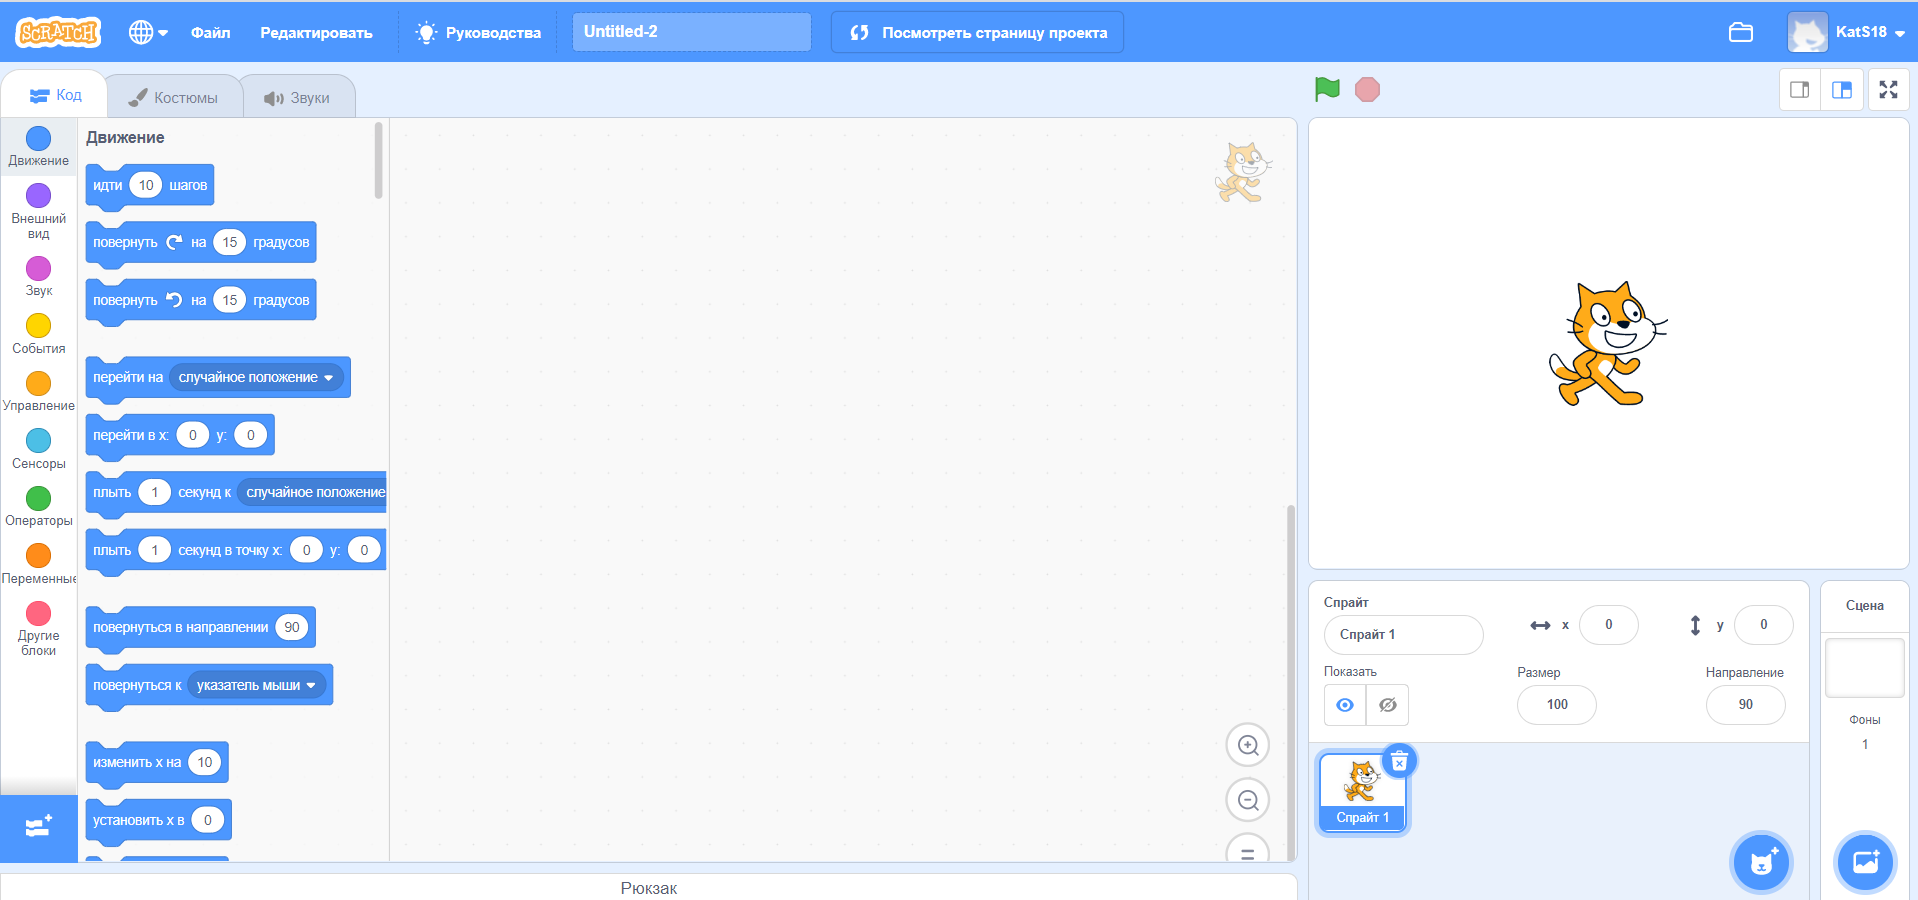1918x900 pixels.
Task: Switch to the Код tab
Action: (55, 95)
